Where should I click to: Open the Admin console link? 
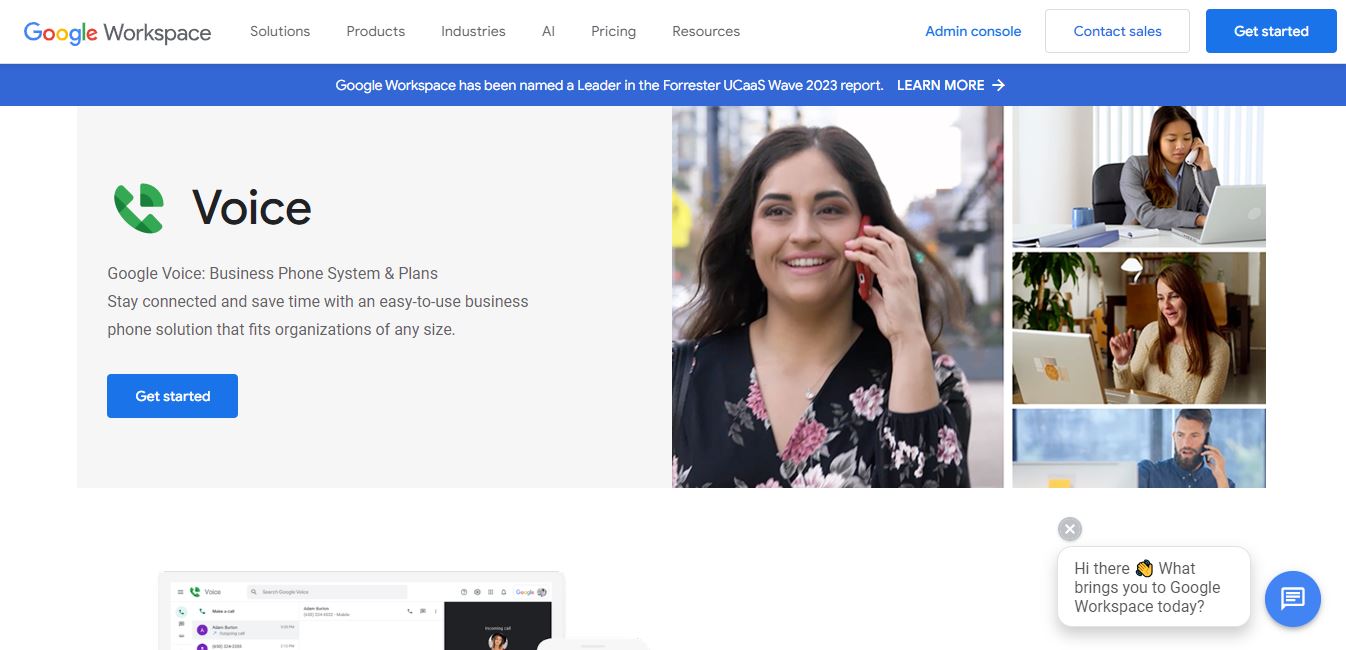coord(973,31)
